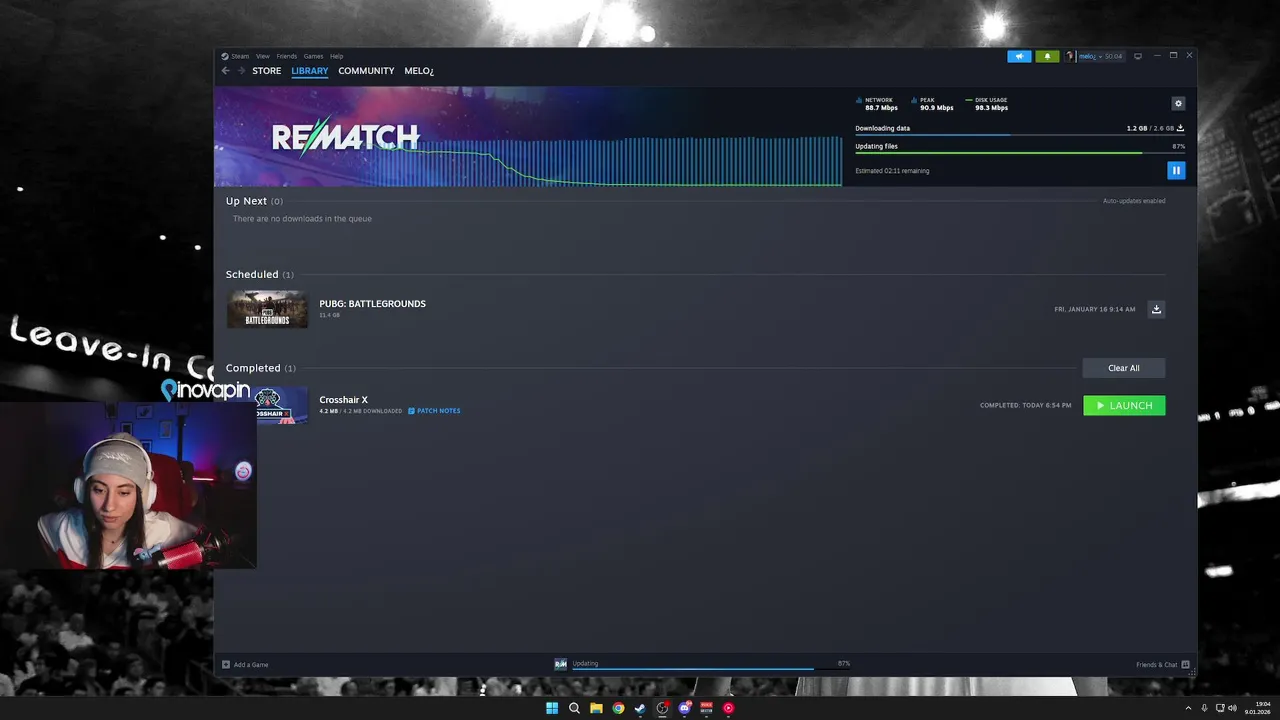The height and width of the screenshot is (720, 1280).
Task: Open download settings gear
Action: click(x=1178, y=103)
